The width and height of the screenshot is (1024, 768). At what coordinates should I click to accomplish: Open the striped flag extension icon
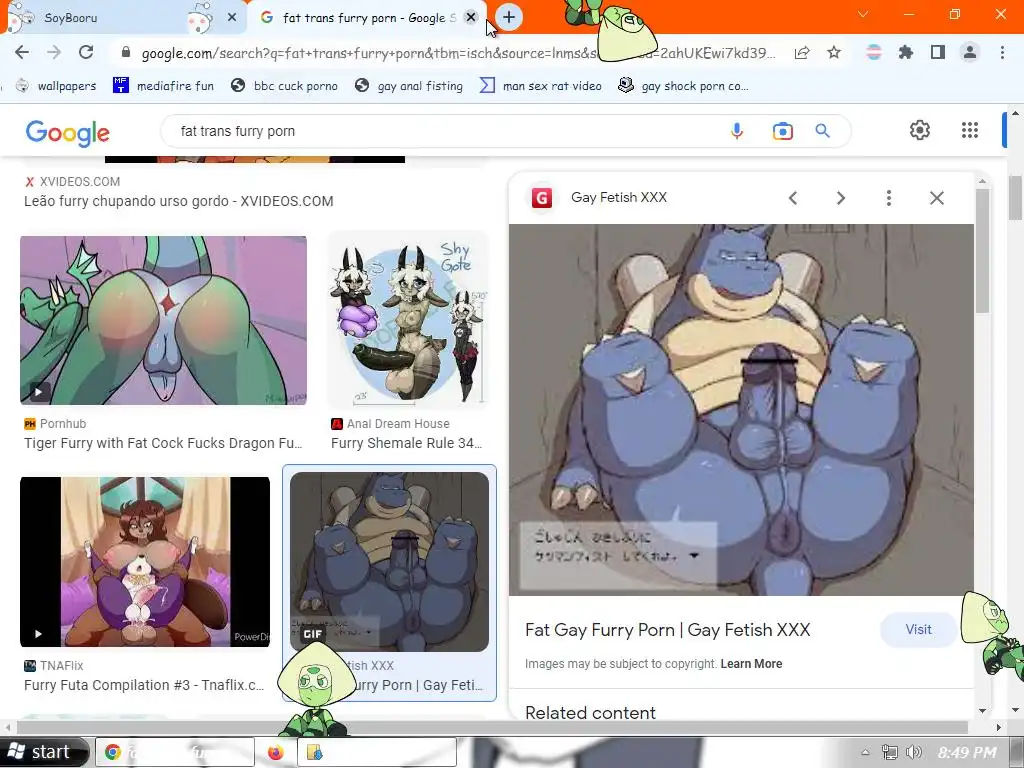click(x=874, y=52)
